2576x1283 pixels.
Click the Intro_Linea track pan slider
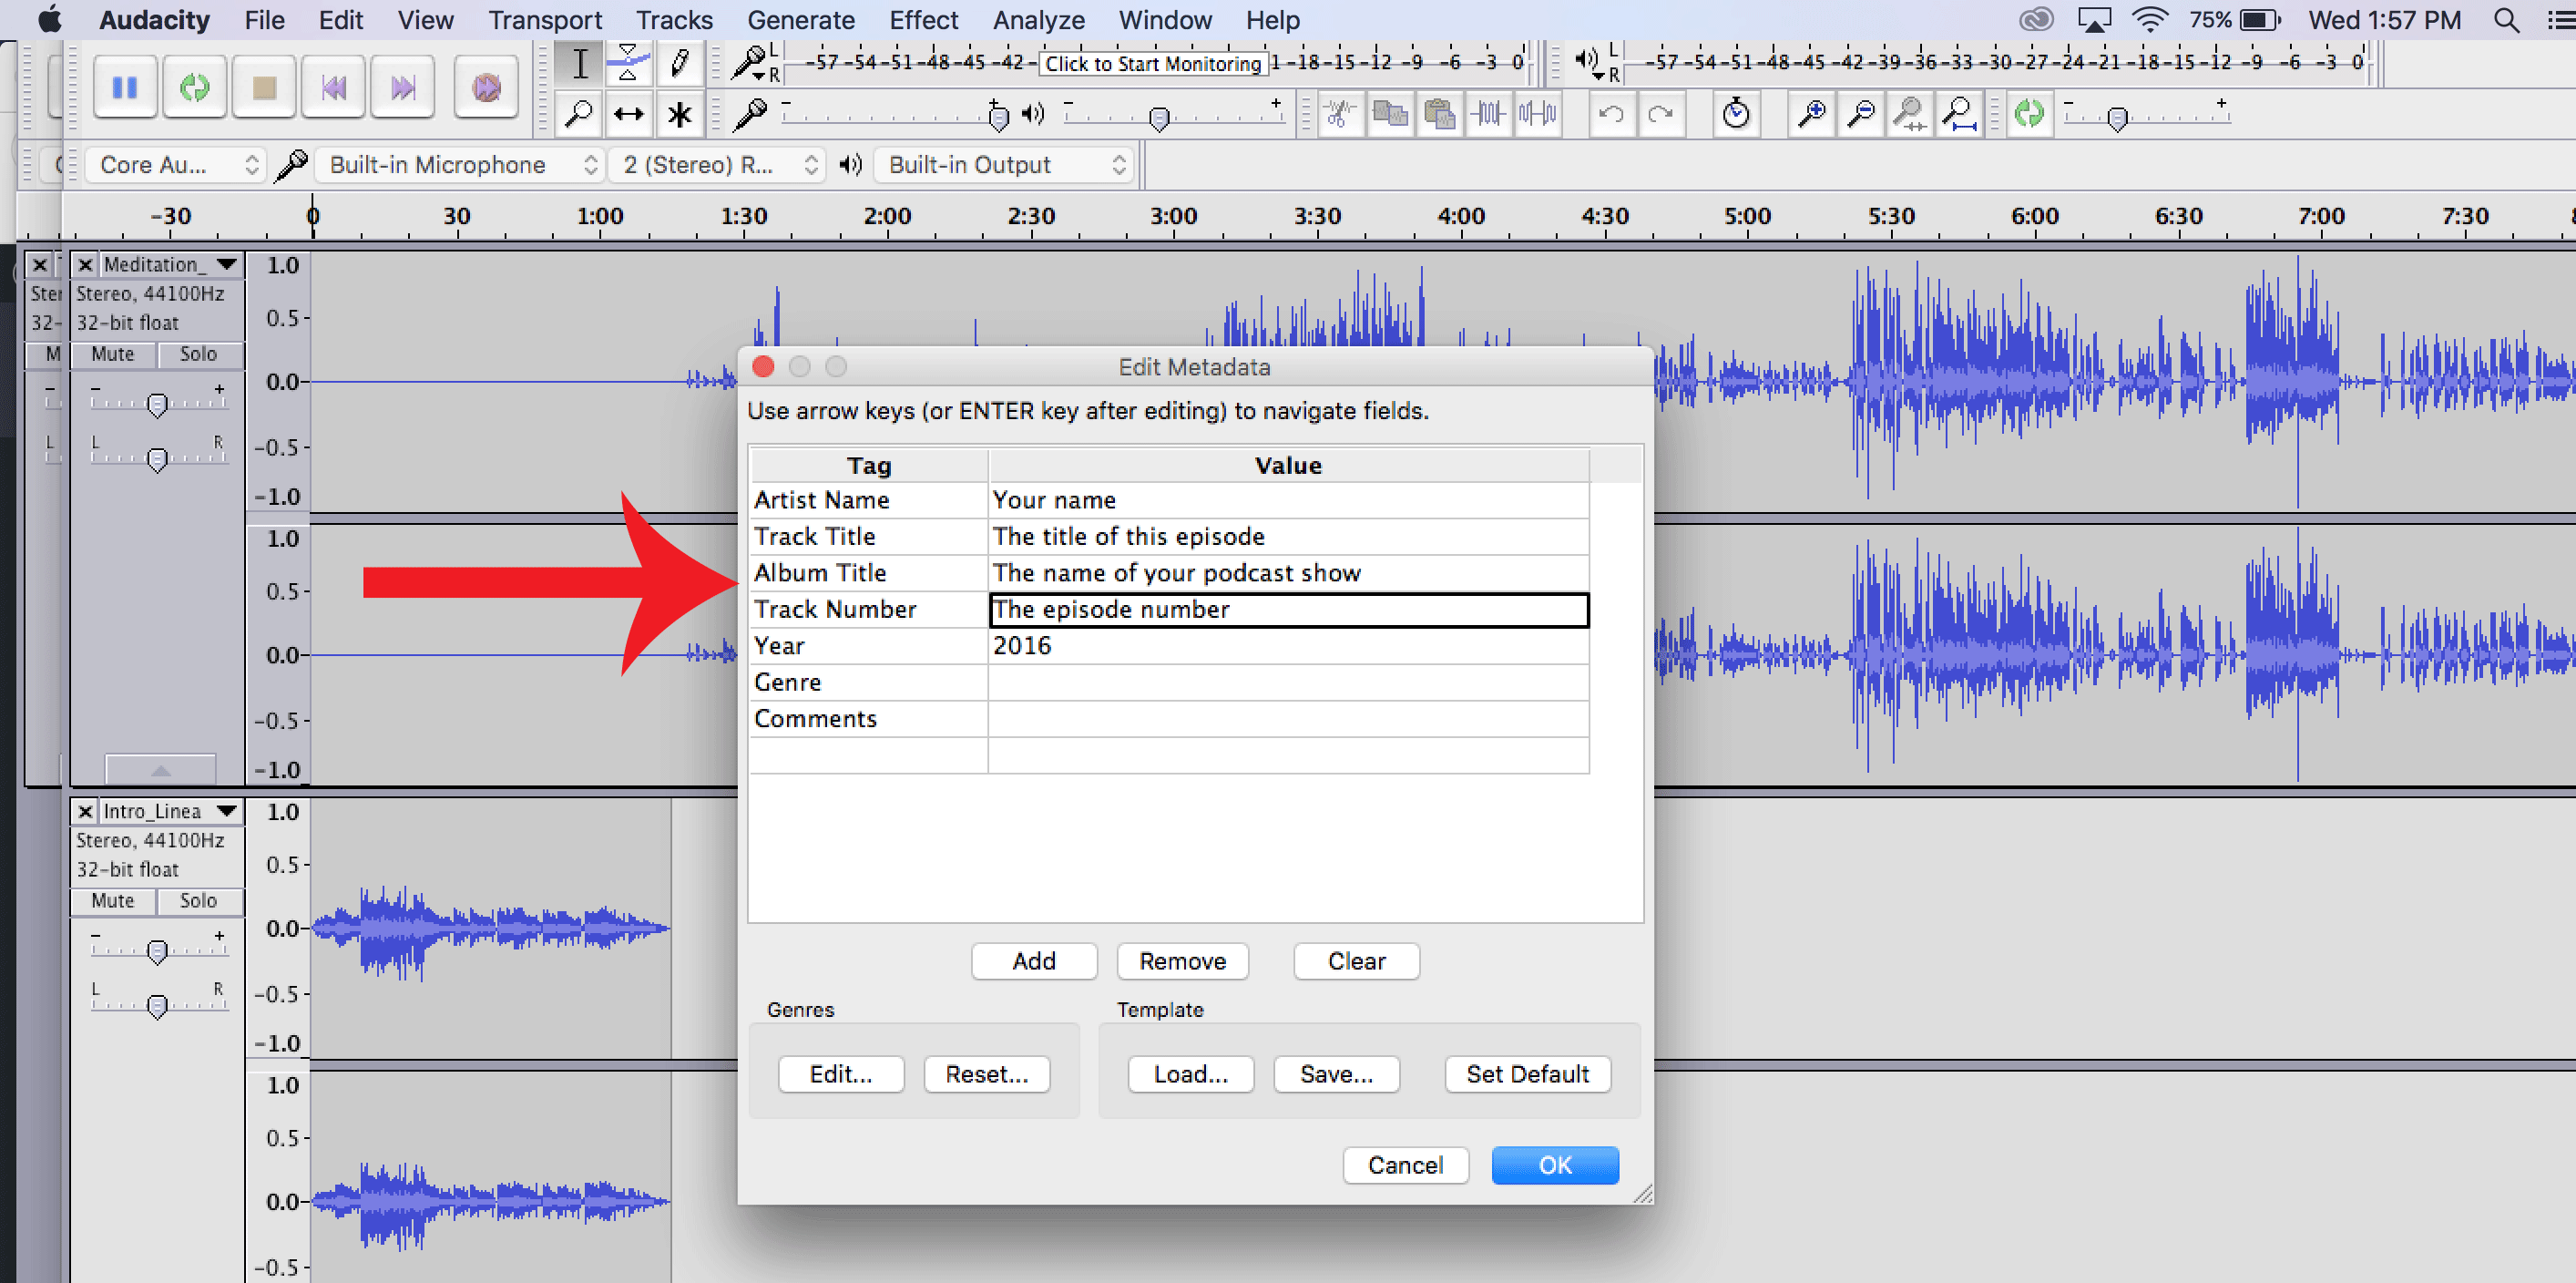[x=157, y=1004]
